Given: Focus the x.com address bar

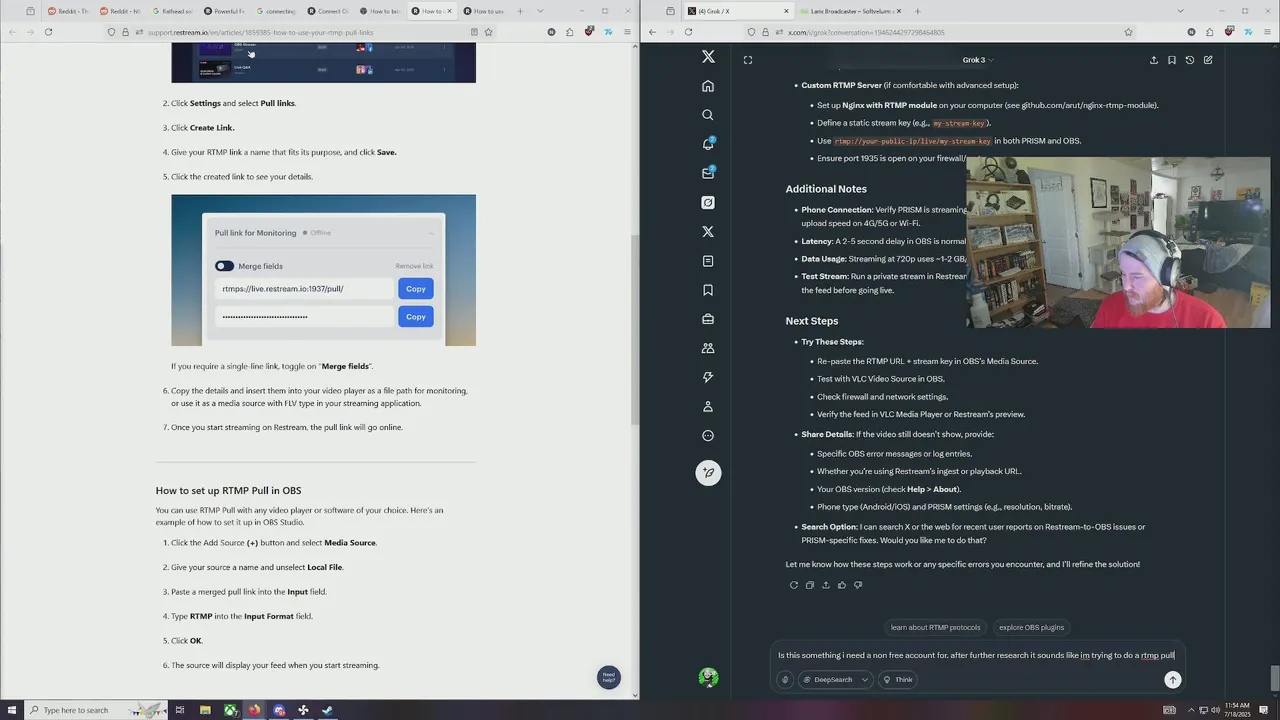Looking at the screenshot, I should coord(940,32).
